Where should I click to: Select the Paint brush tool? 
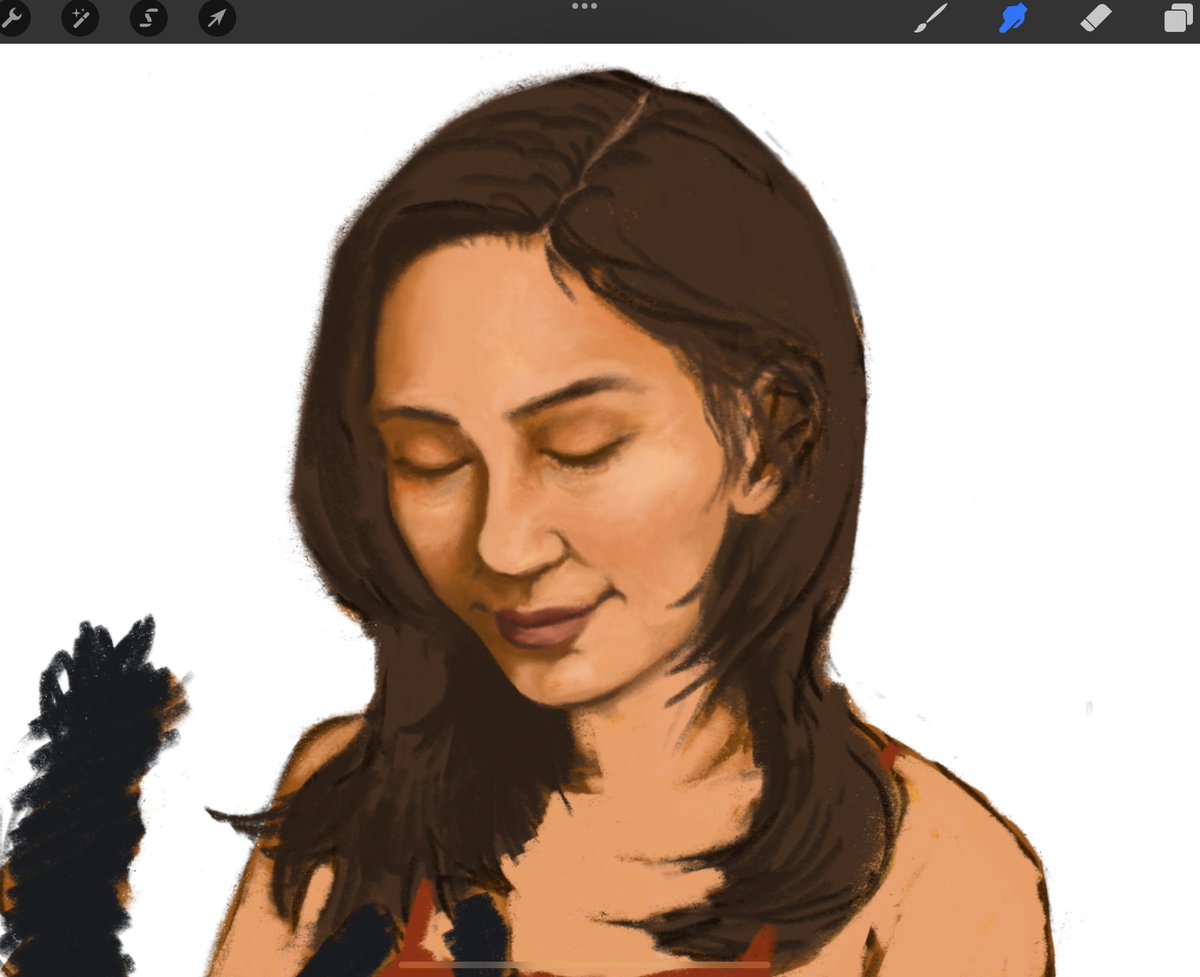(930, 18)
